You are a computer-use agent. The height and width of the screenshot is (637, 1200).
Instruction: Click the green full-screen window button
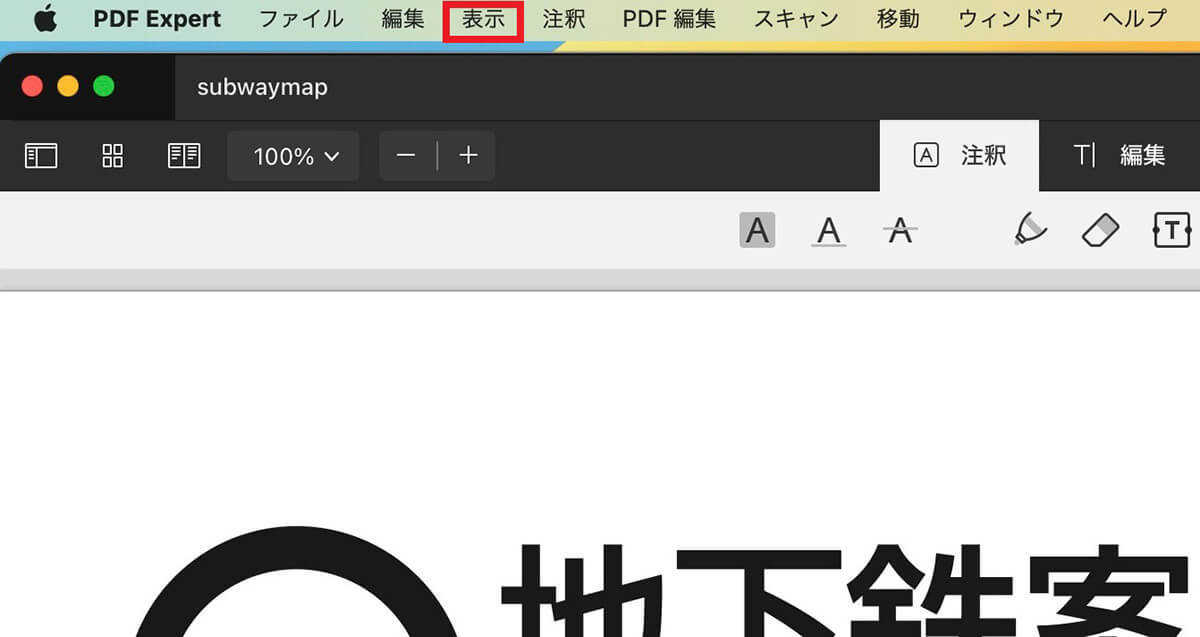(104, 86)
